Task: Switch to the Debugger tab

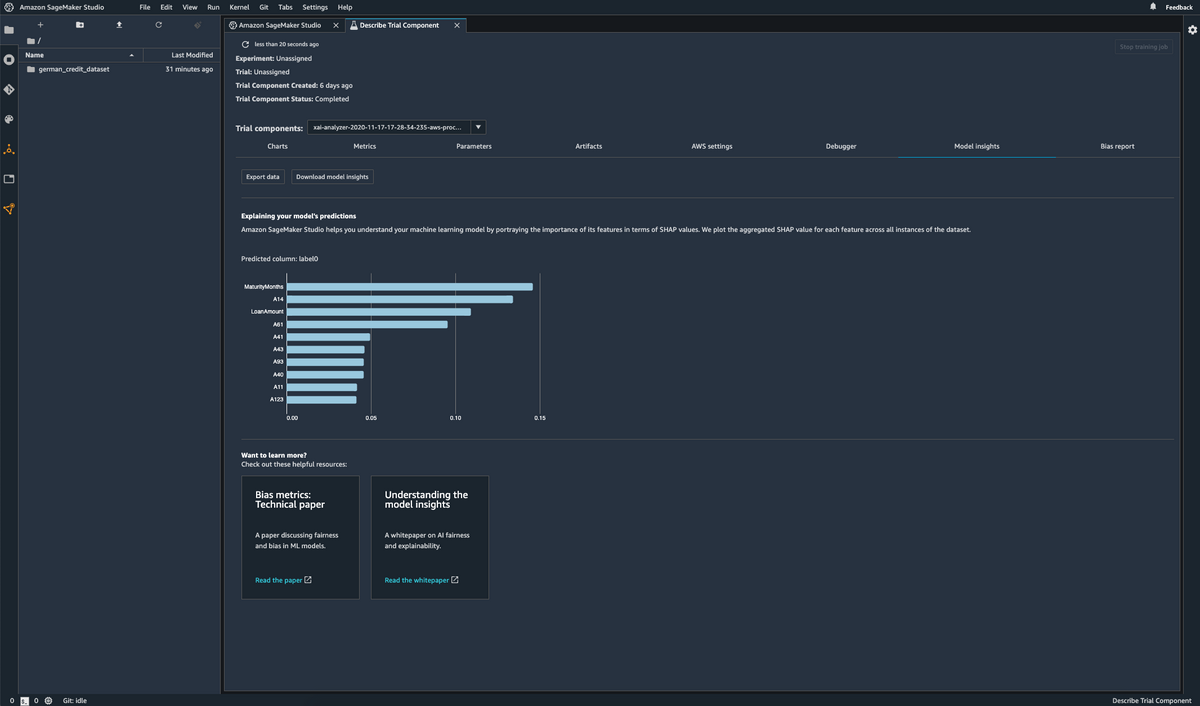Action: [x=841, y=146]
